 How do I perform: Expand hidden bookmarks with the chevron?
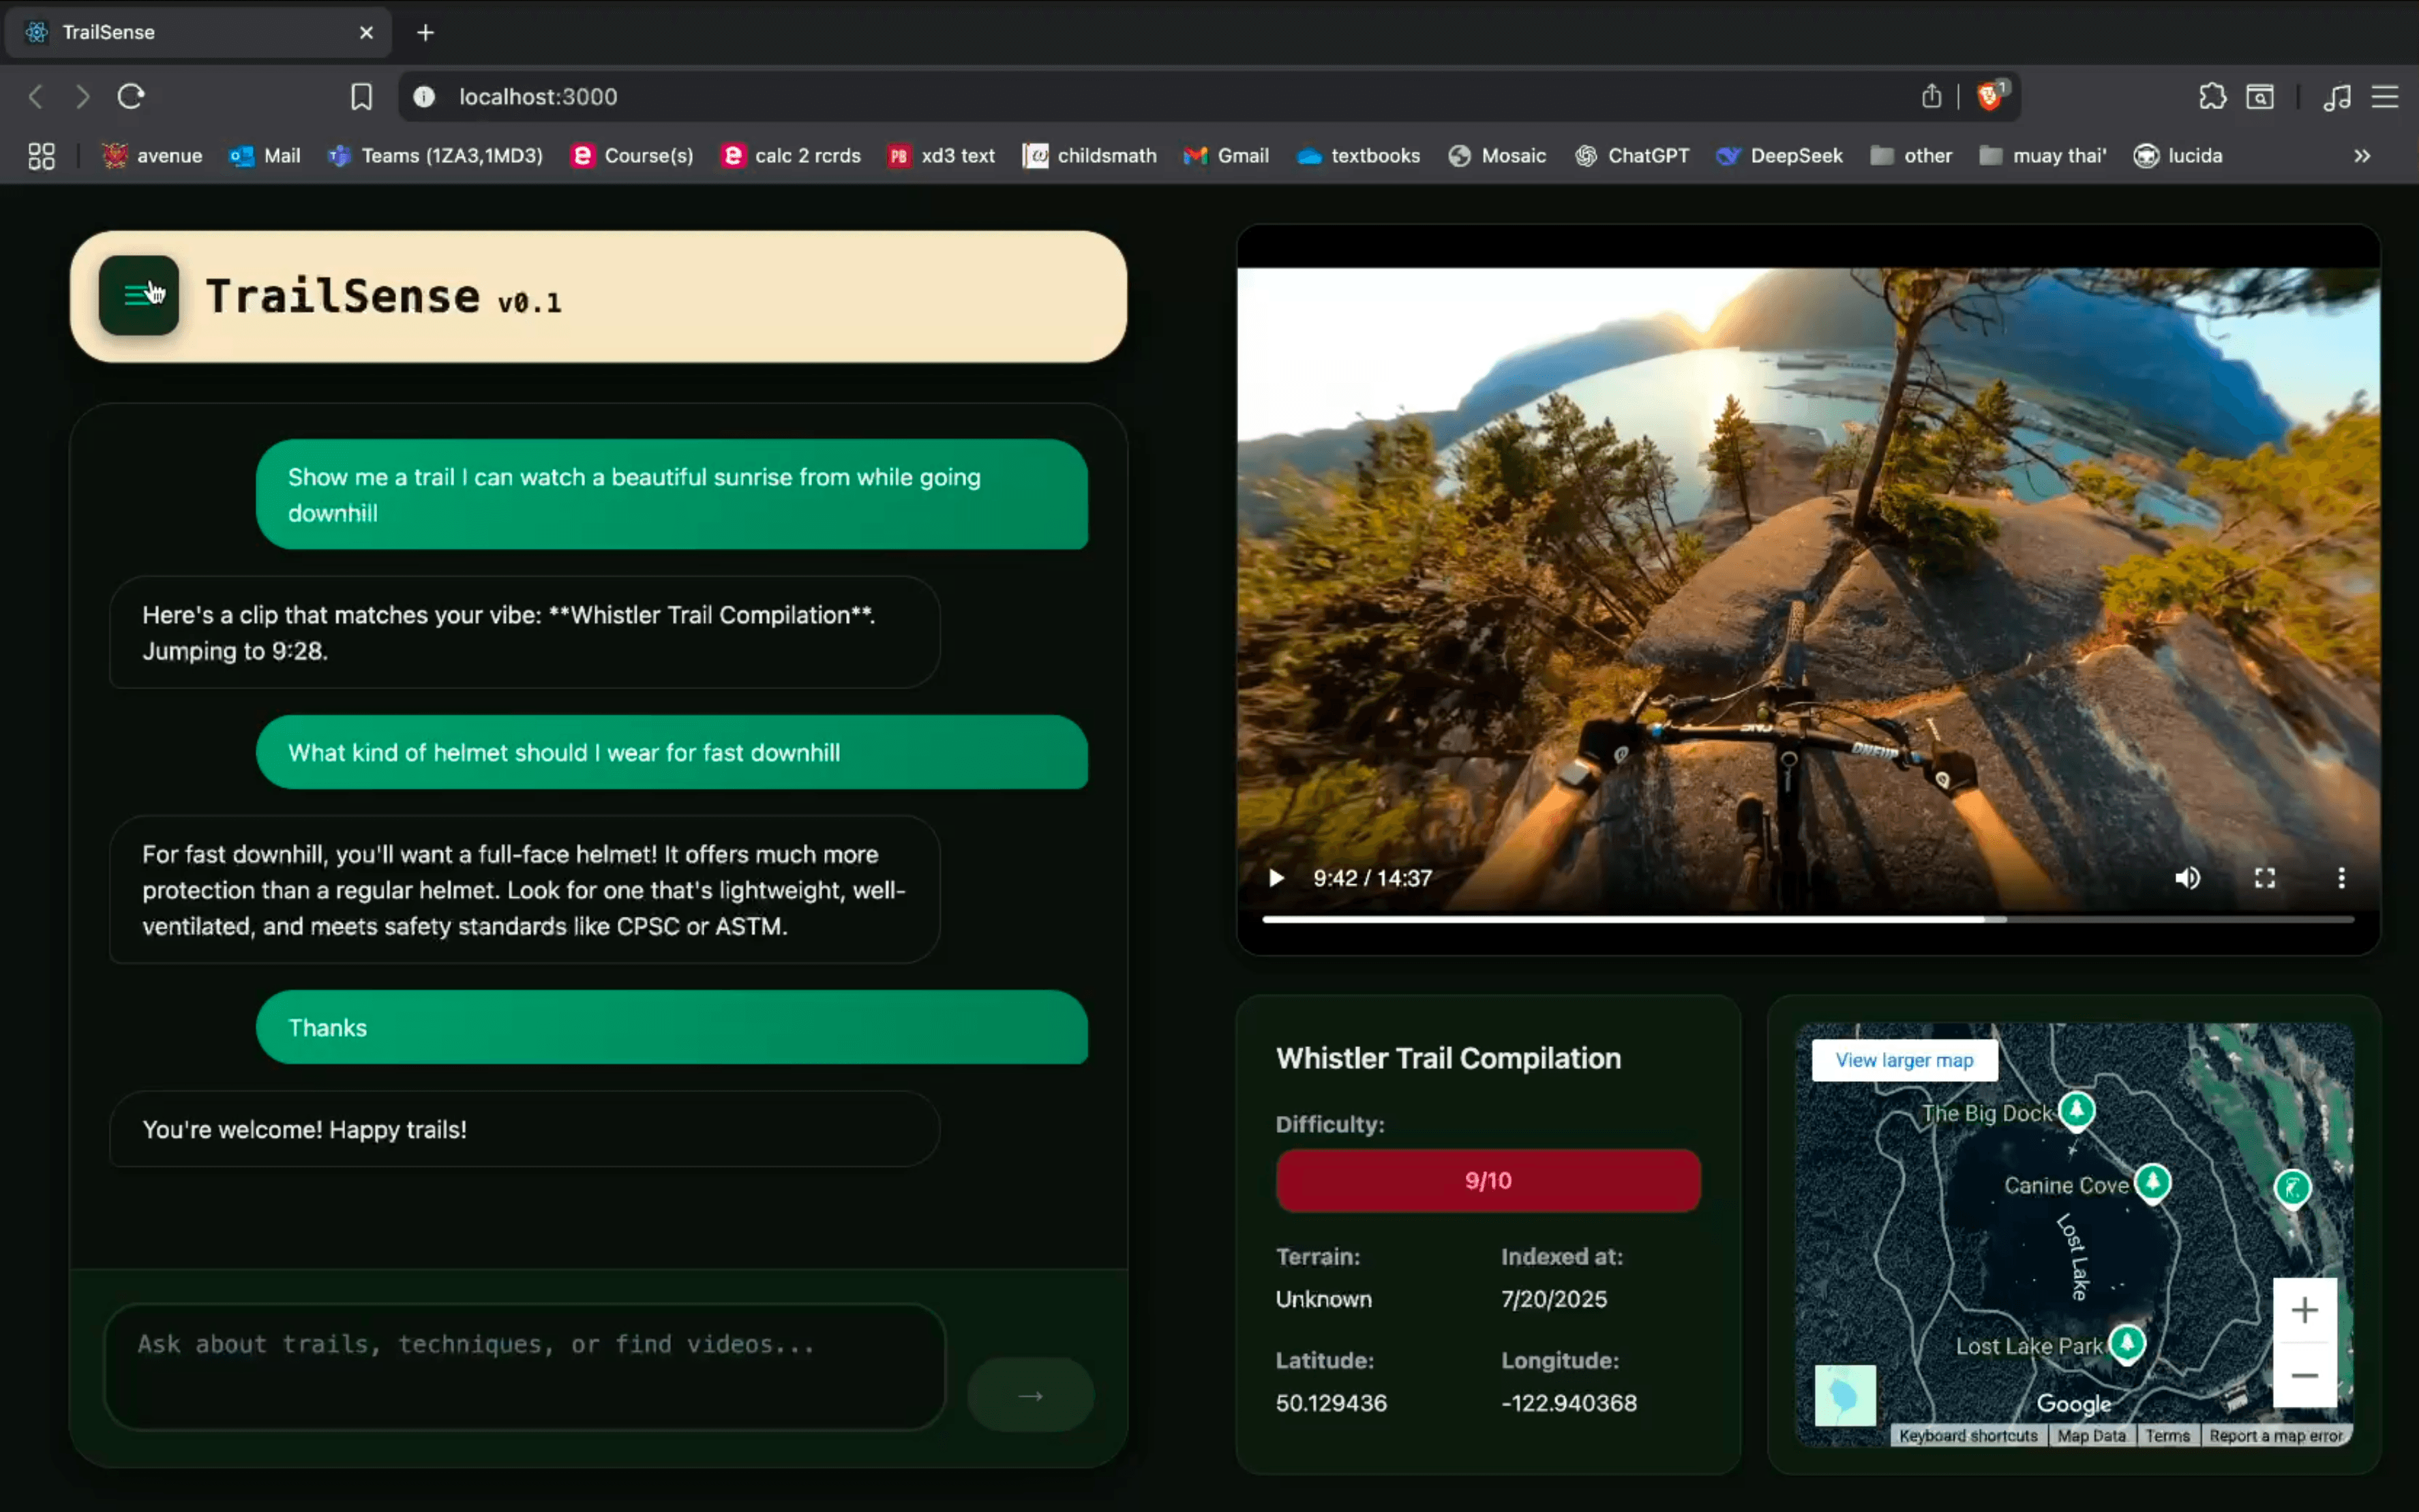click(x=2362, y=156)
